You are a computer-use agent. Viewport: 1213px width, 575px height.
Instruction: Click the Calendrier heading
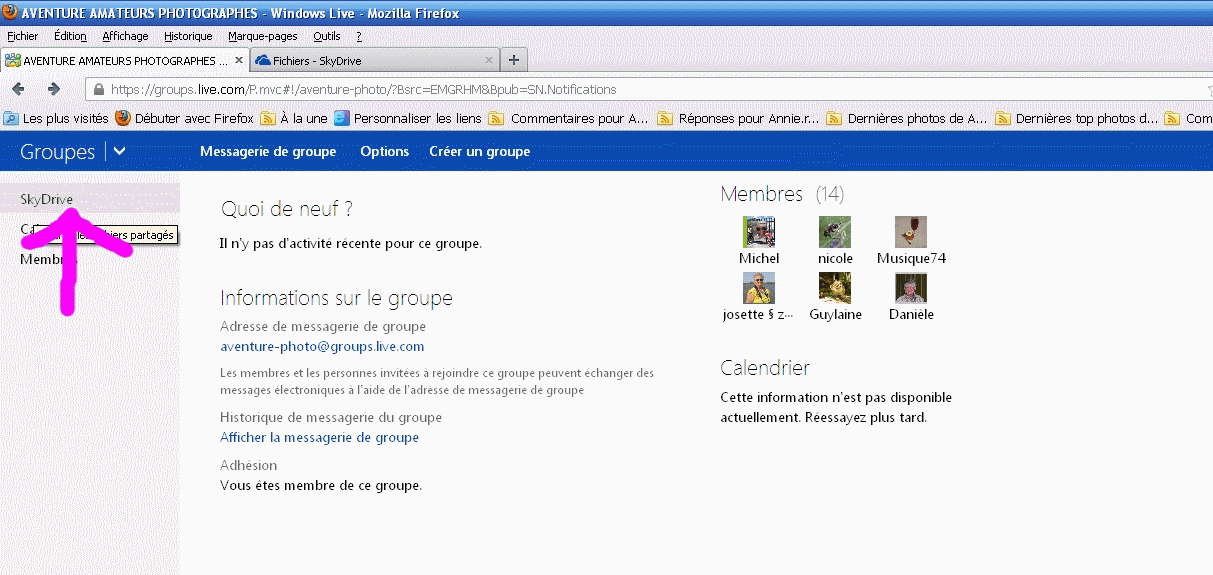[x=765, y=368]
